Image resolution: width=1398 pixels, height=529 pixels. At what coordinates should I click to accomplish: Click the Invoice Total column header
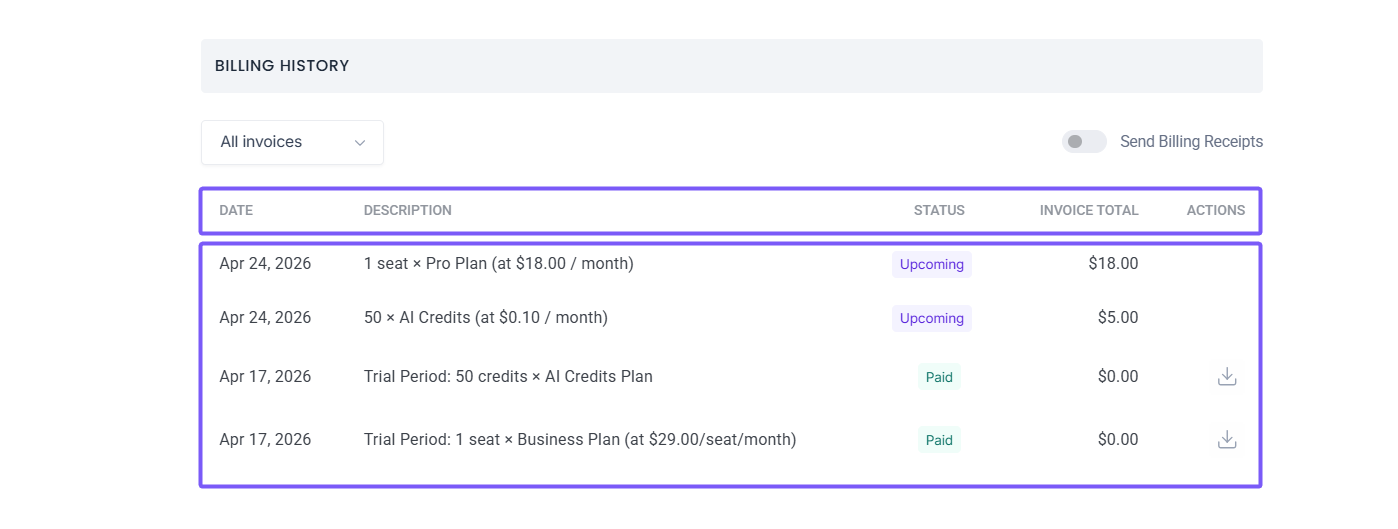point(1088,211)
